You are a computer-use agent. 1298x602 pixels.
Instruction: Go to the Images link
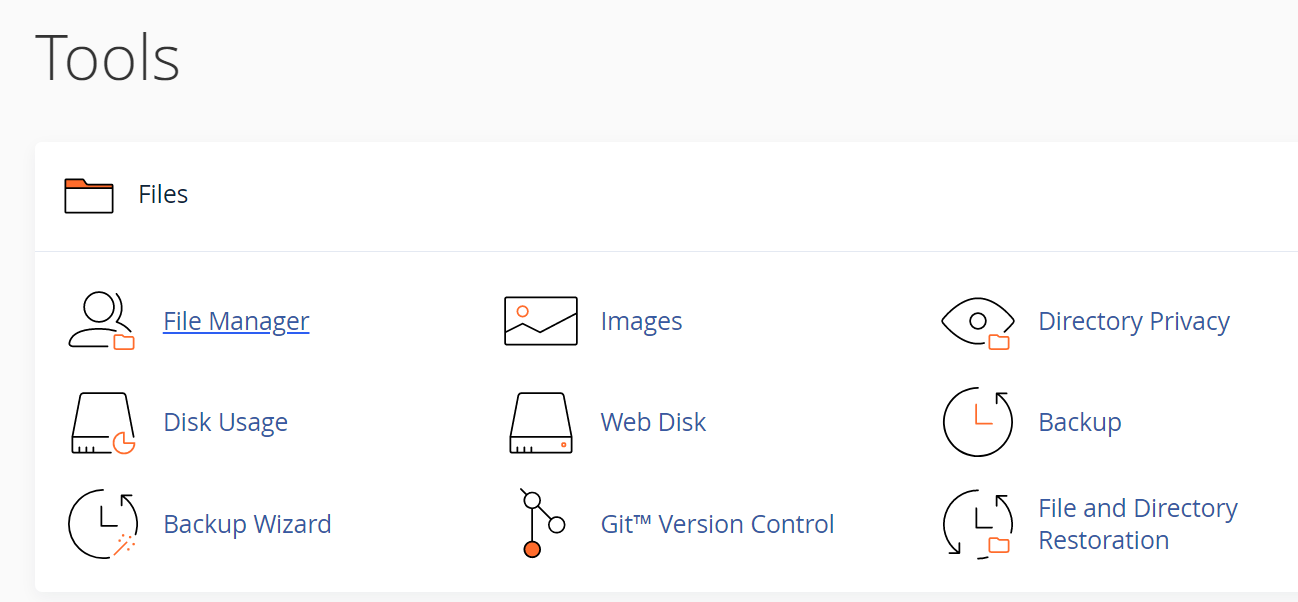point(641,321)
